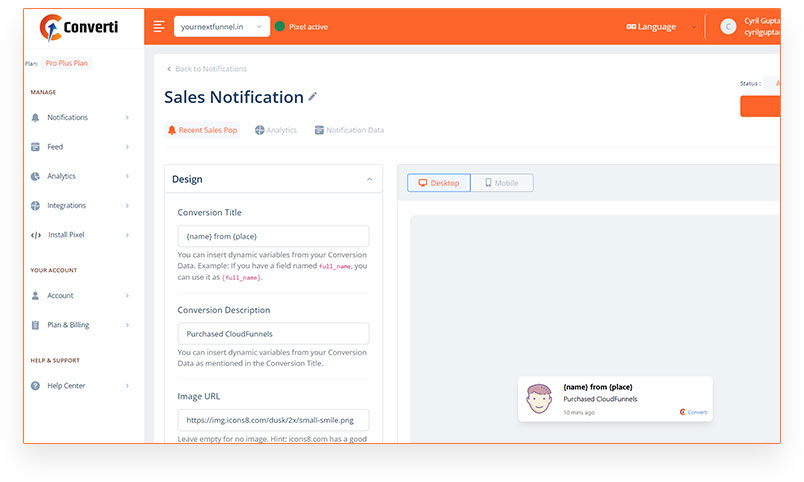This screenshot has width=804, height=482.
Task: Click the Pro Plus Plan badge
Action: pos(67,63)
